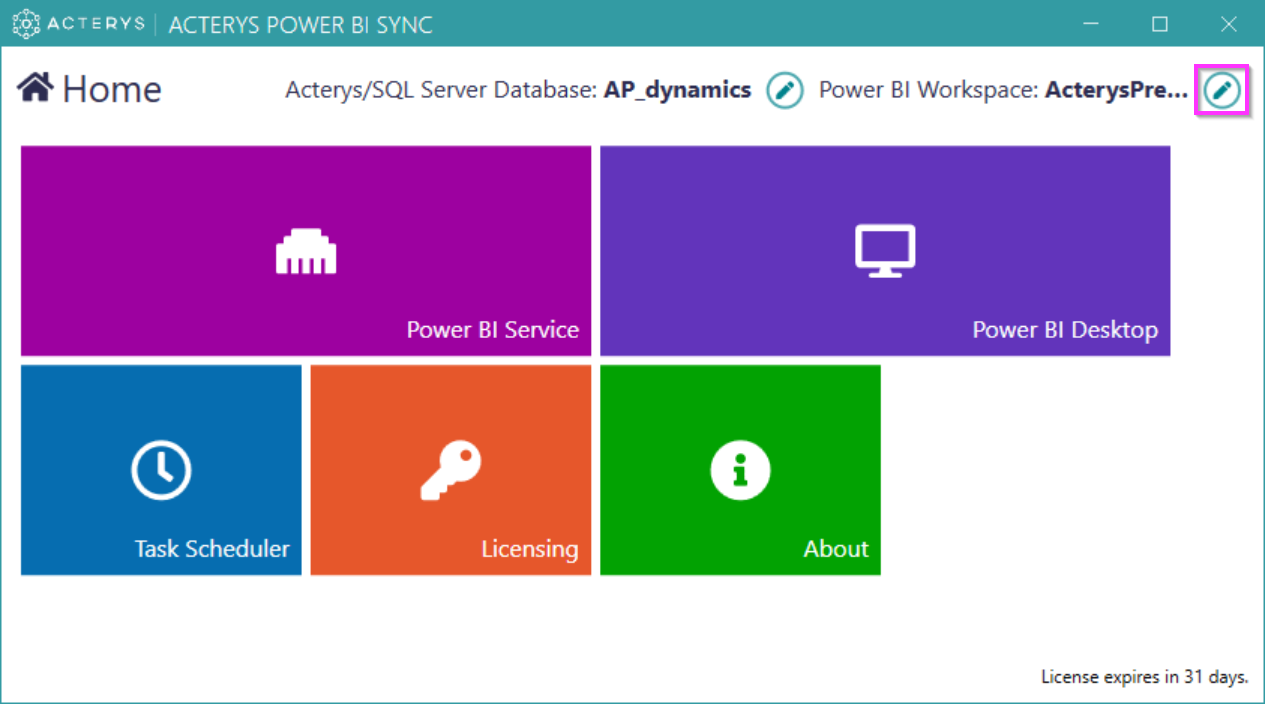Click the ethernet port icon on Power BI Service
Image resolution: width=1265 pixels, height=704 pixels.
306,250
